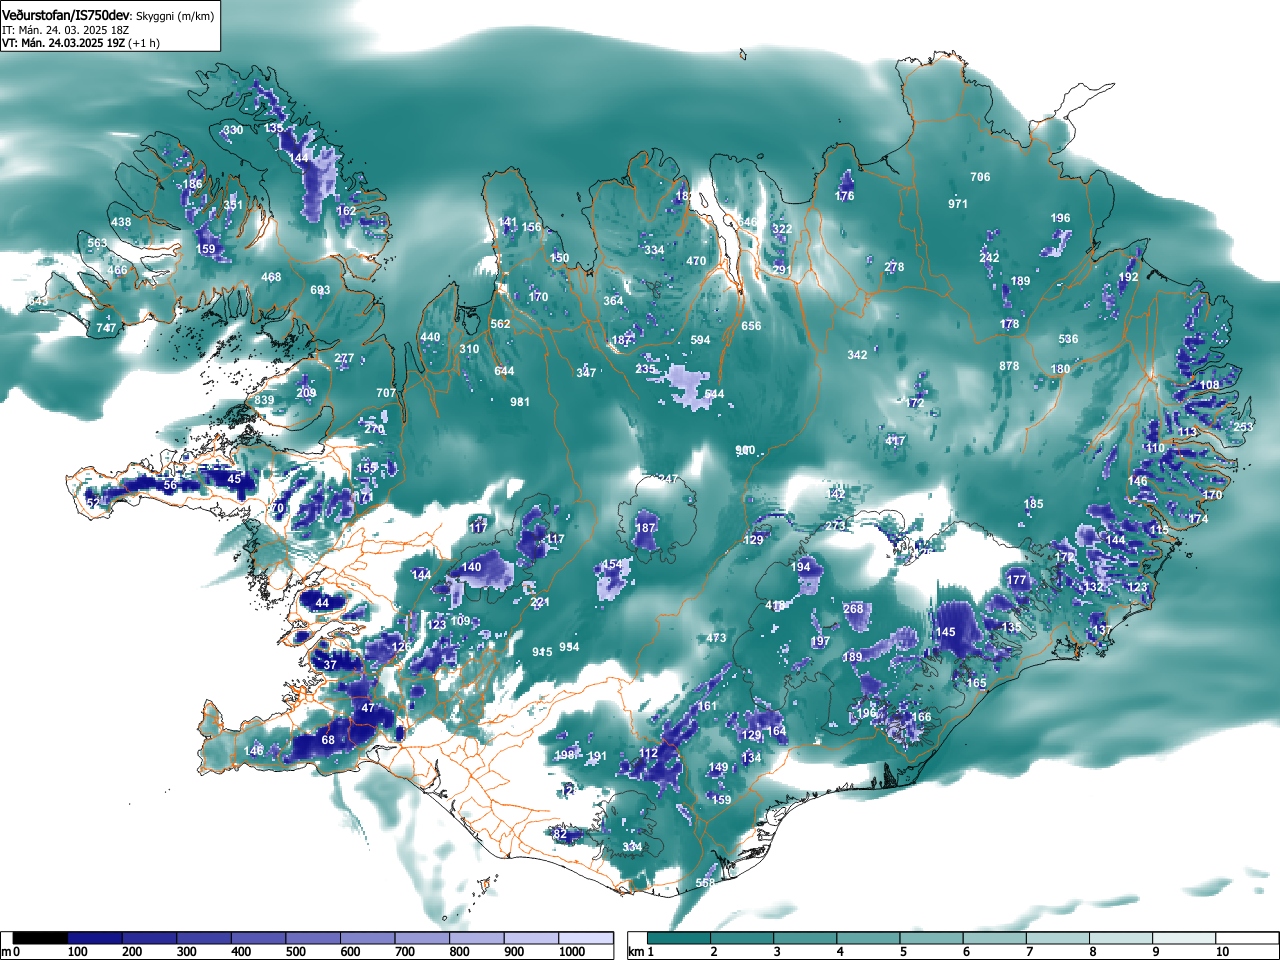
Task: Click the visibility value '438' on the map
Action: click(121, 223)
